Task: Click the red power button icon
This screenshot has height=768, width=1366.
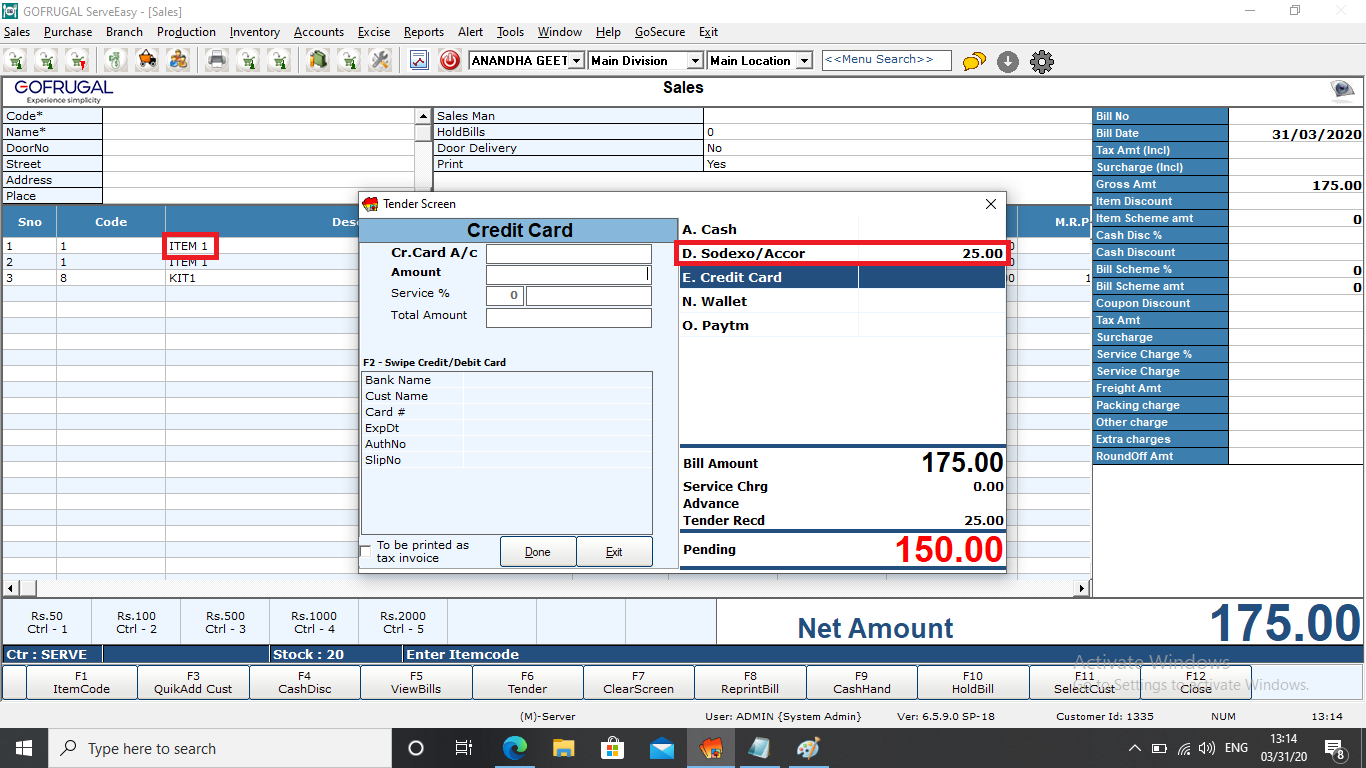Action: (x=450, y=61)
